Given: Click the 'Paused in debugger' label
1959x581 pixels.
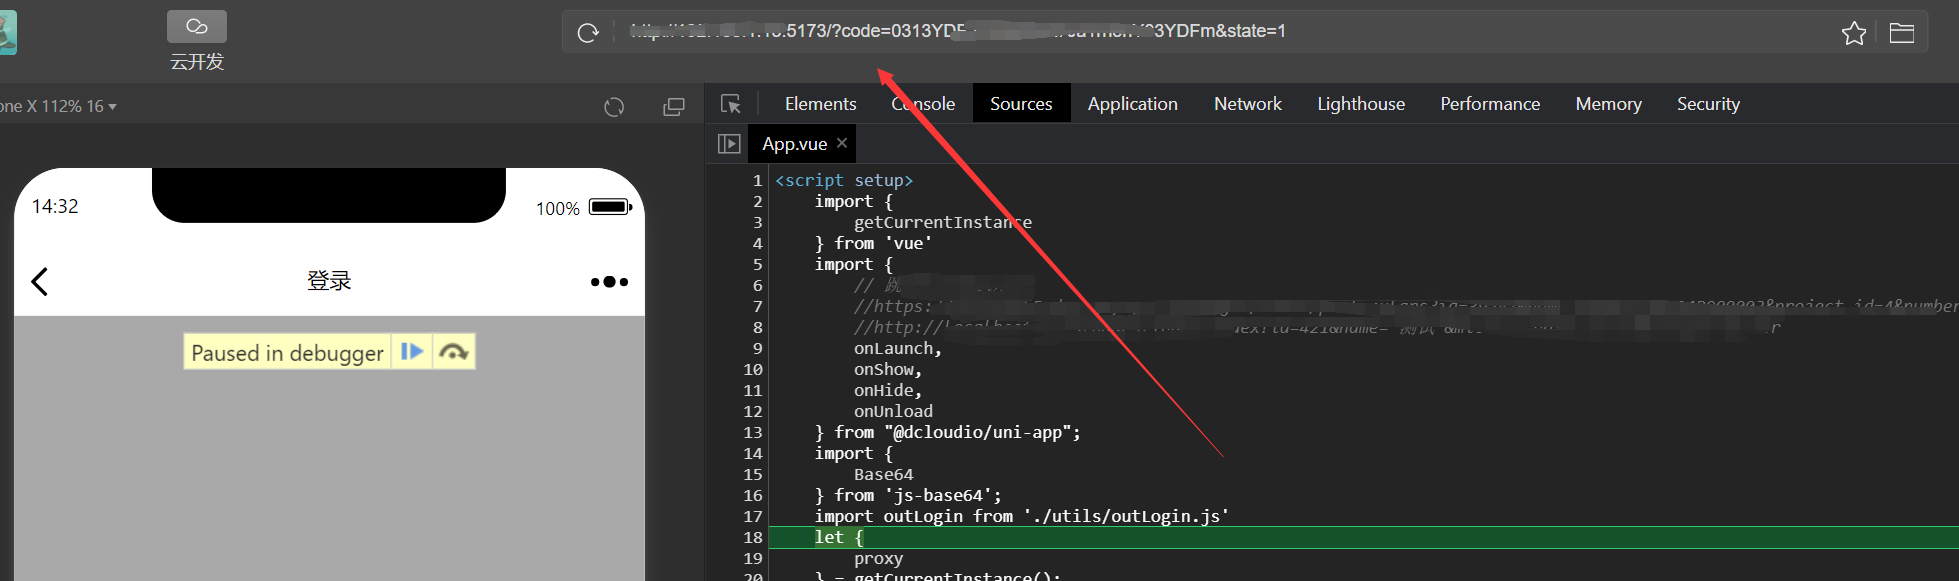Looking at the screenshot, I should pyautogui.click(x=287, y=352).
